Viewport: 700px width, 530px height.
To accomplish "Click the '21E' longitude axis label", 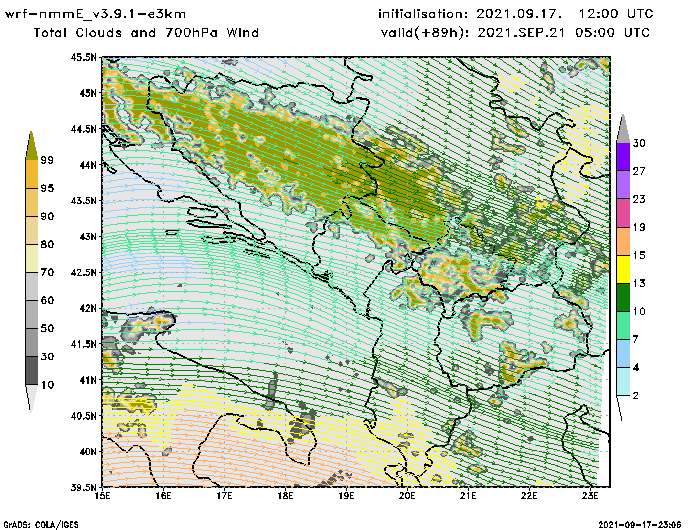I will 468,496.
